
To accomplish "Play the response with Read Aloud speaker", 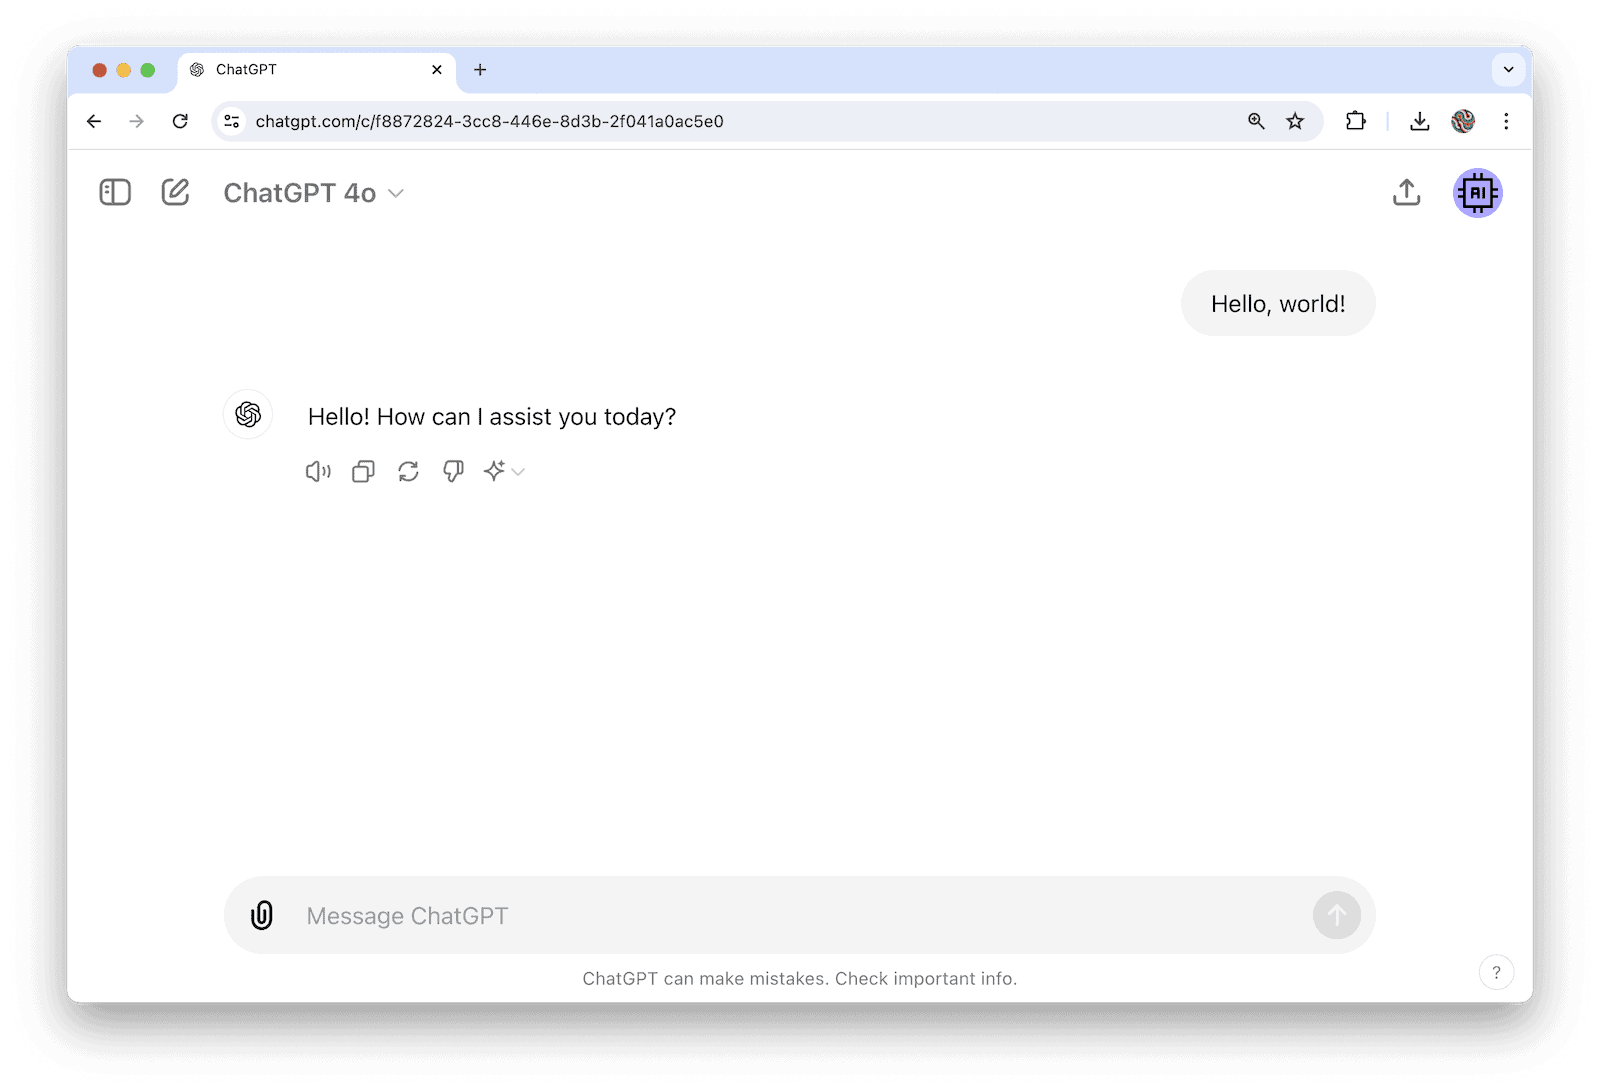I will pyautogui.click(x=318, y=471).
